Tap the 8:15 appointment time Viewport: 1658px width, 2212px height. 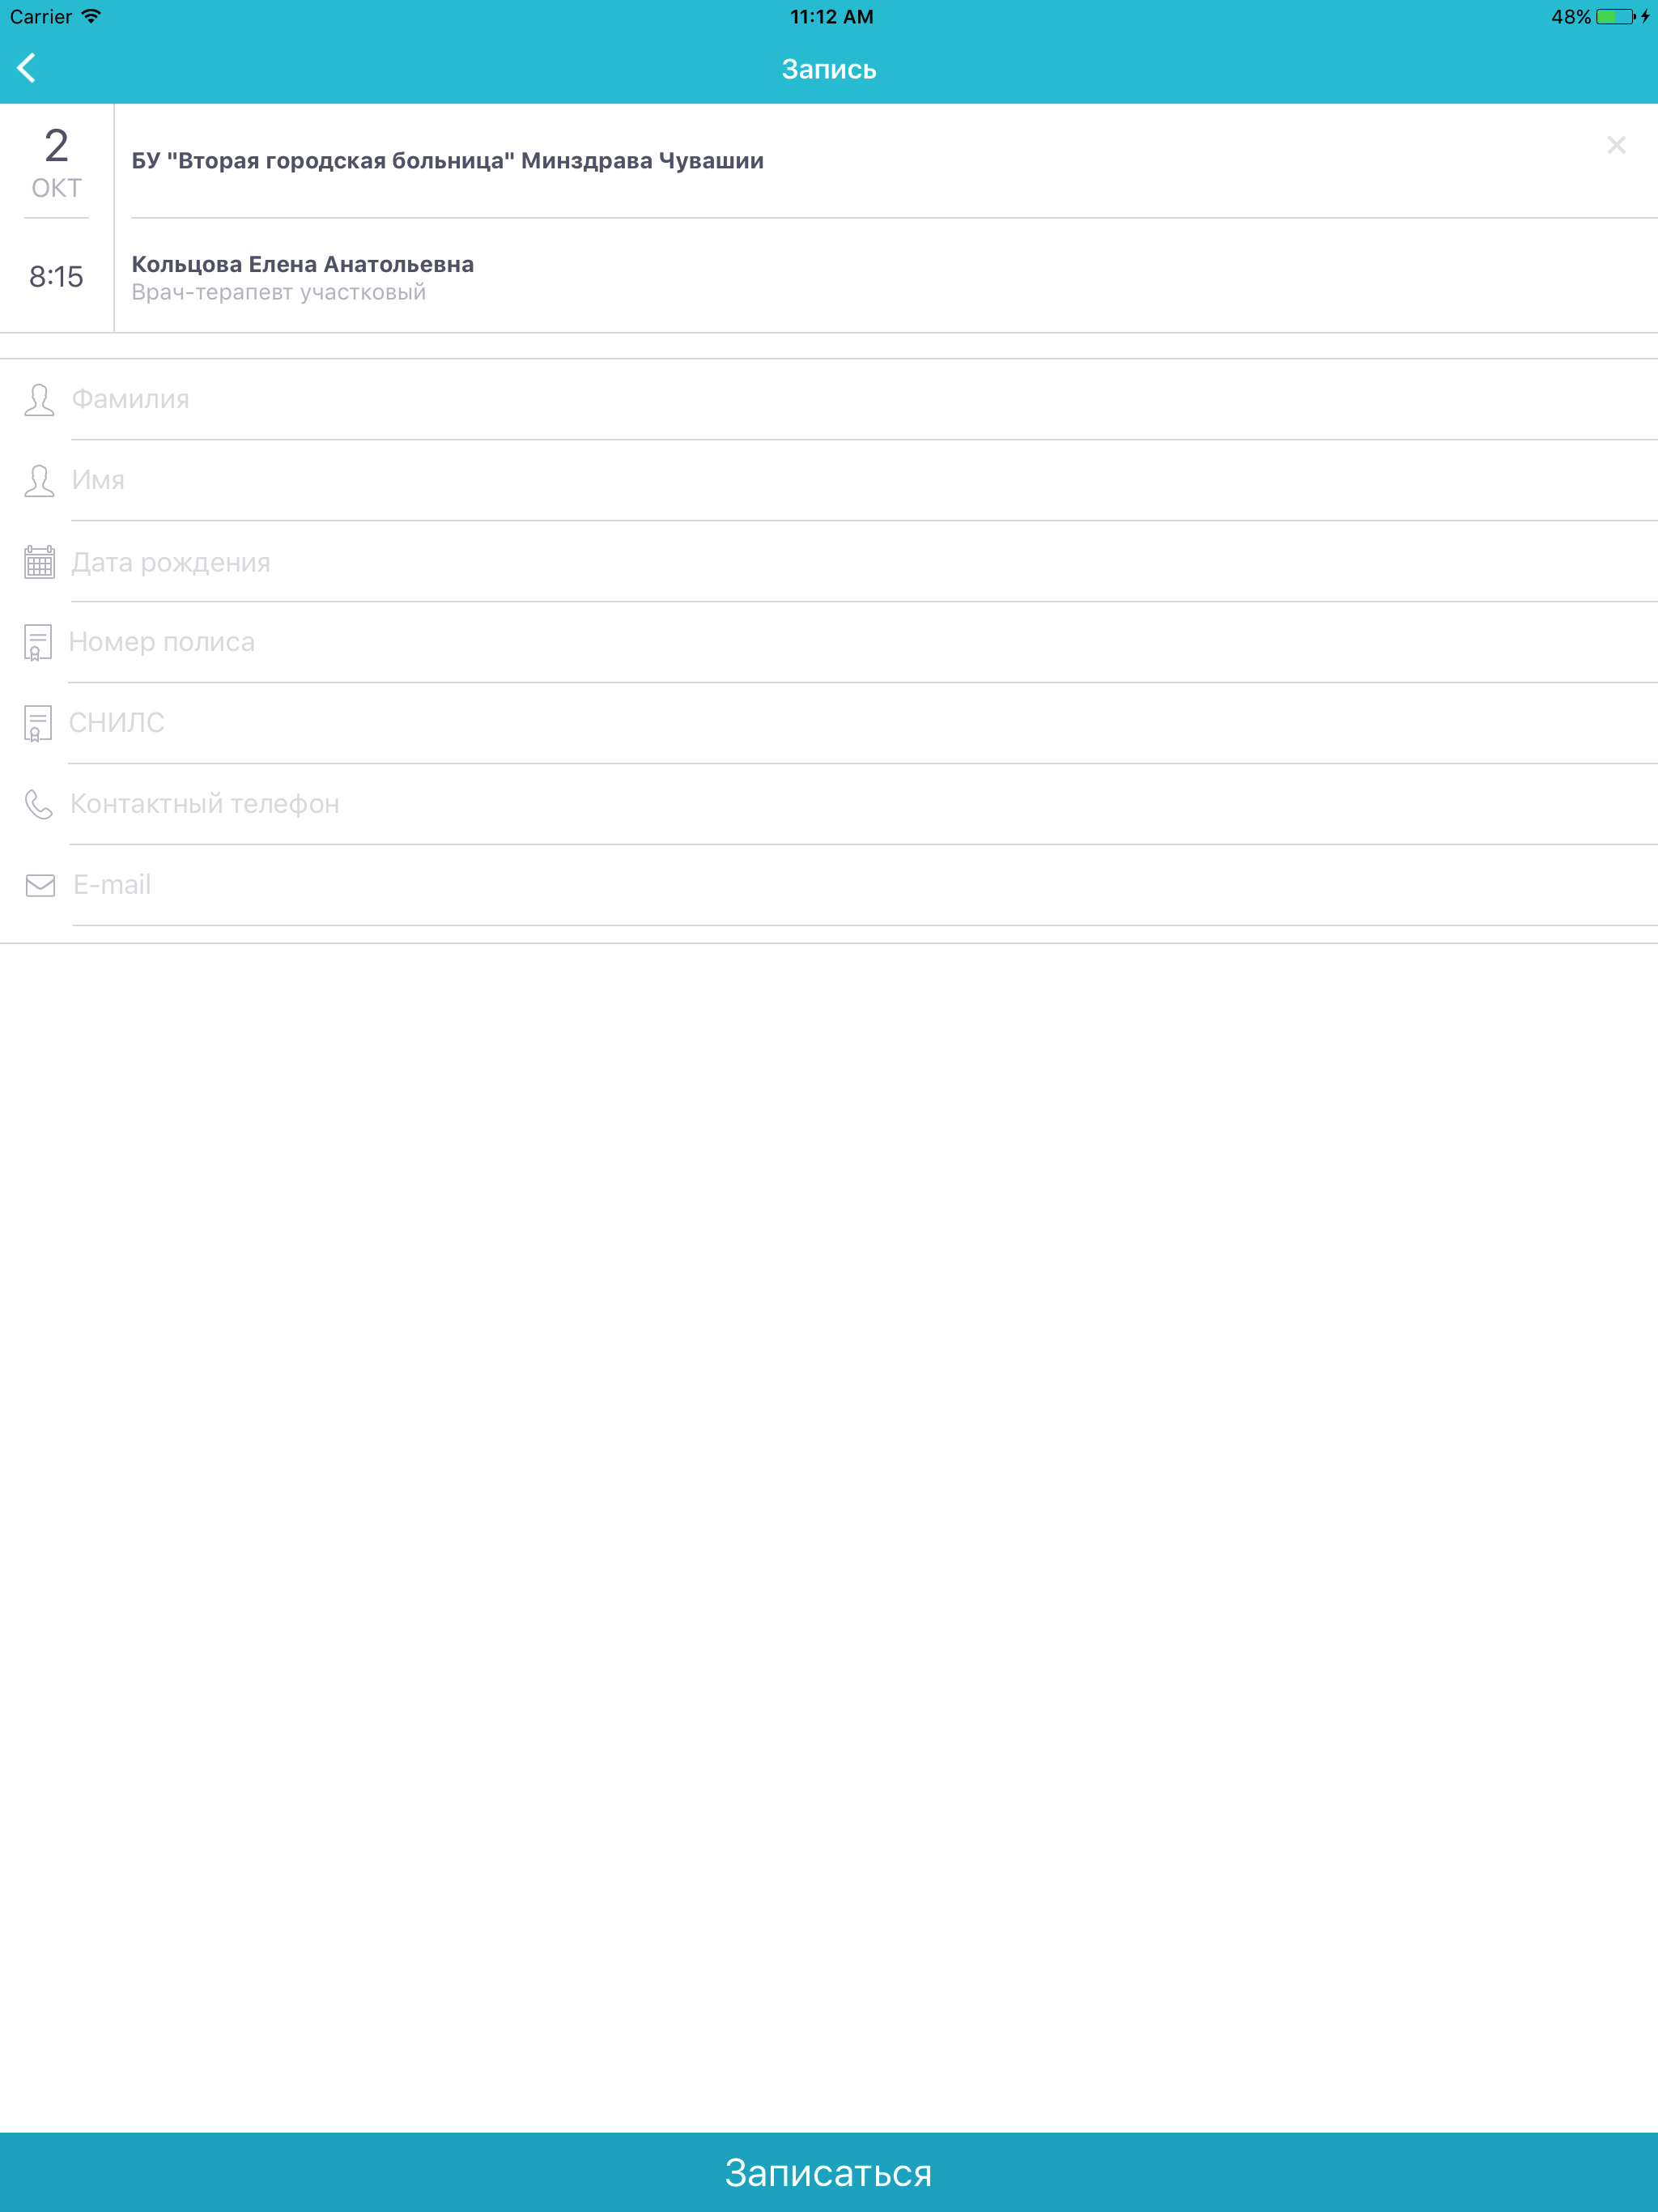pyautogui.click(x=56, y=277)
